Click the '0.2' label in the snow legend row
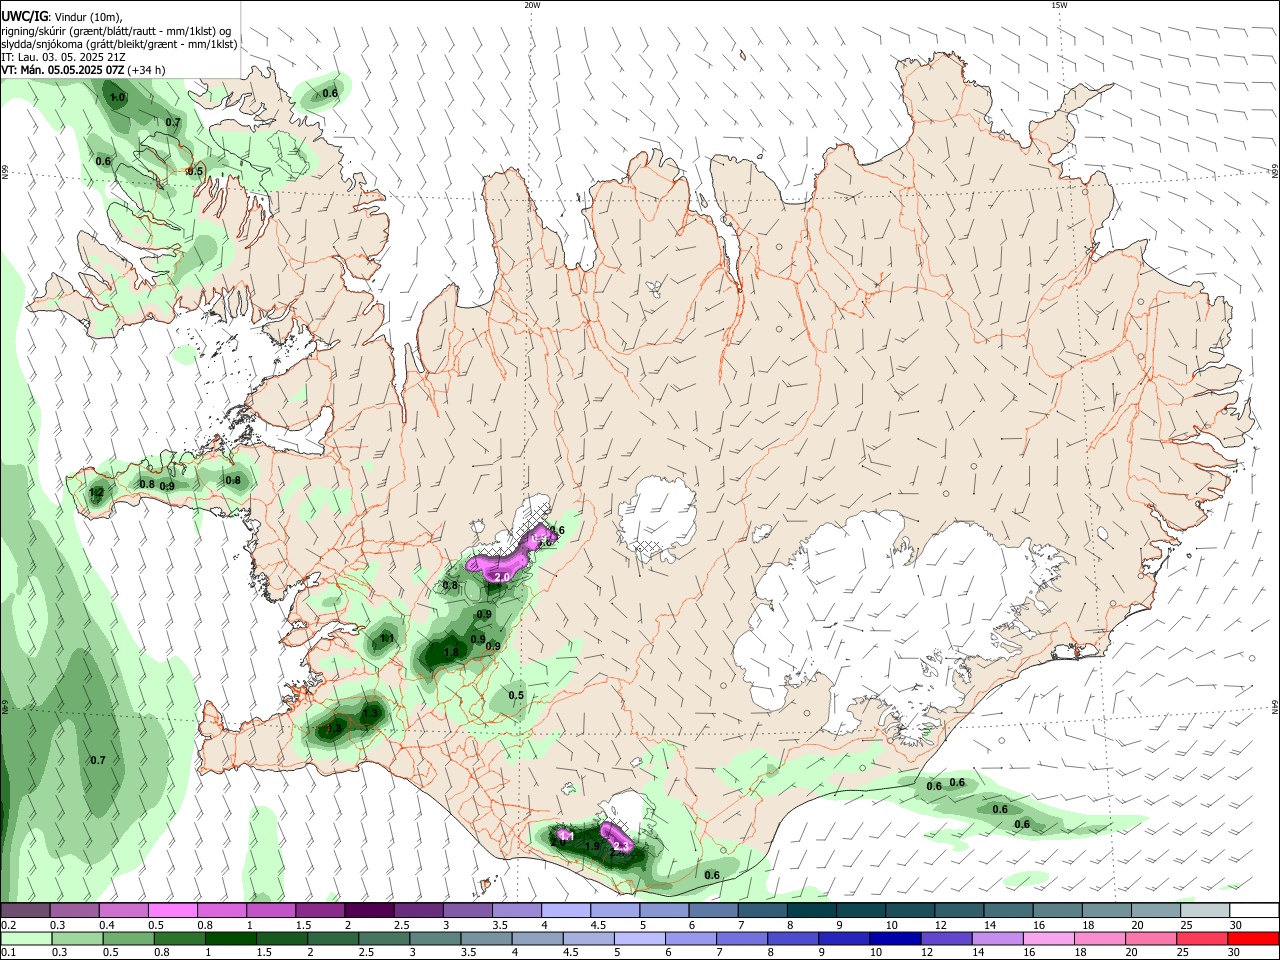 [8, 924]
